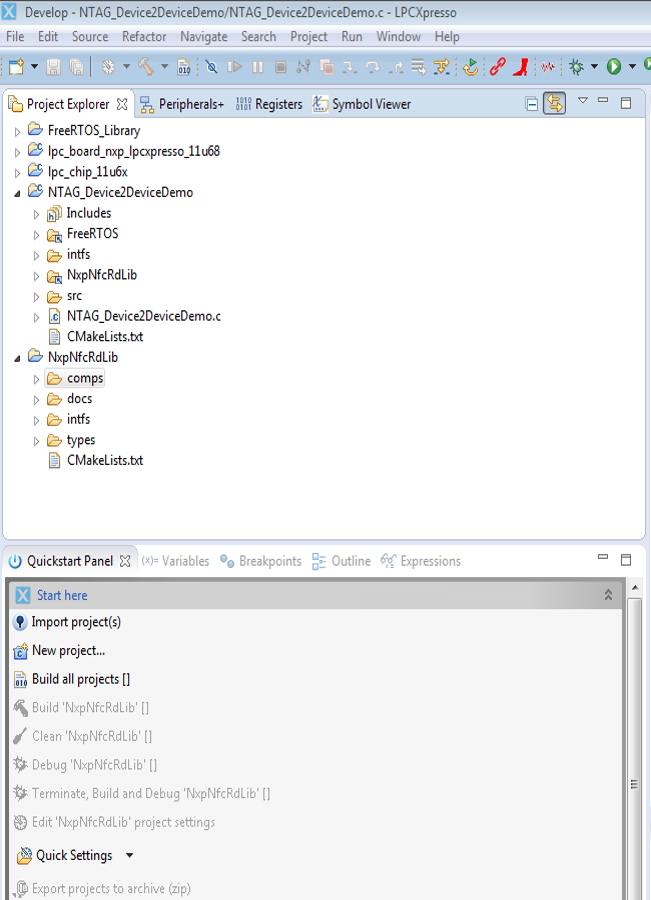651x900 pixels.
Task: Switch to the Symbol Viewer tab
Action: pos(362,104)
